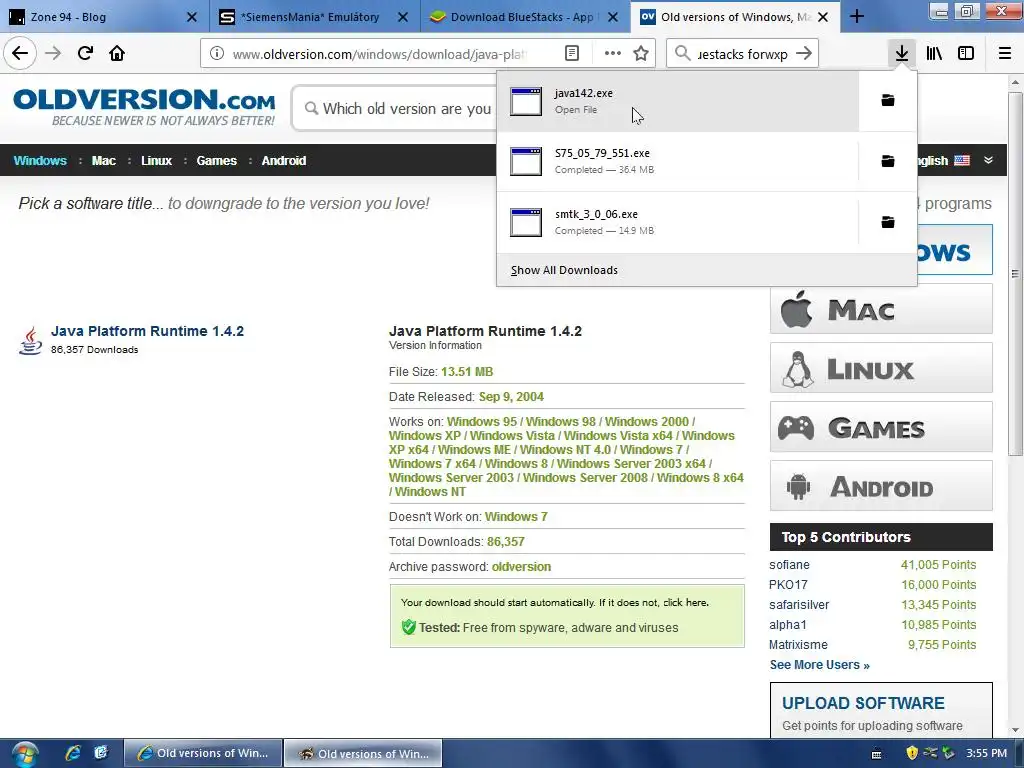Open the Library icon in toolbar

pos(934,54)
